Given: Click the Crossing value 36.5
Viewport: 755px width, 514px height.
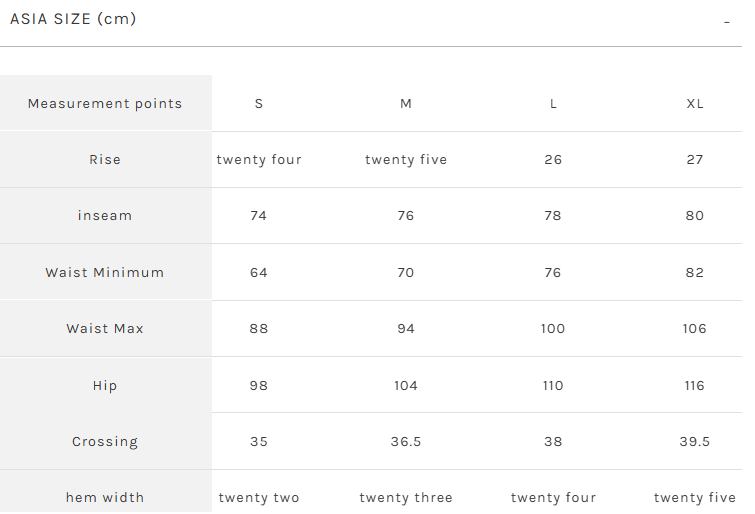Looking at the screenshot, I should tap(406, 441).
